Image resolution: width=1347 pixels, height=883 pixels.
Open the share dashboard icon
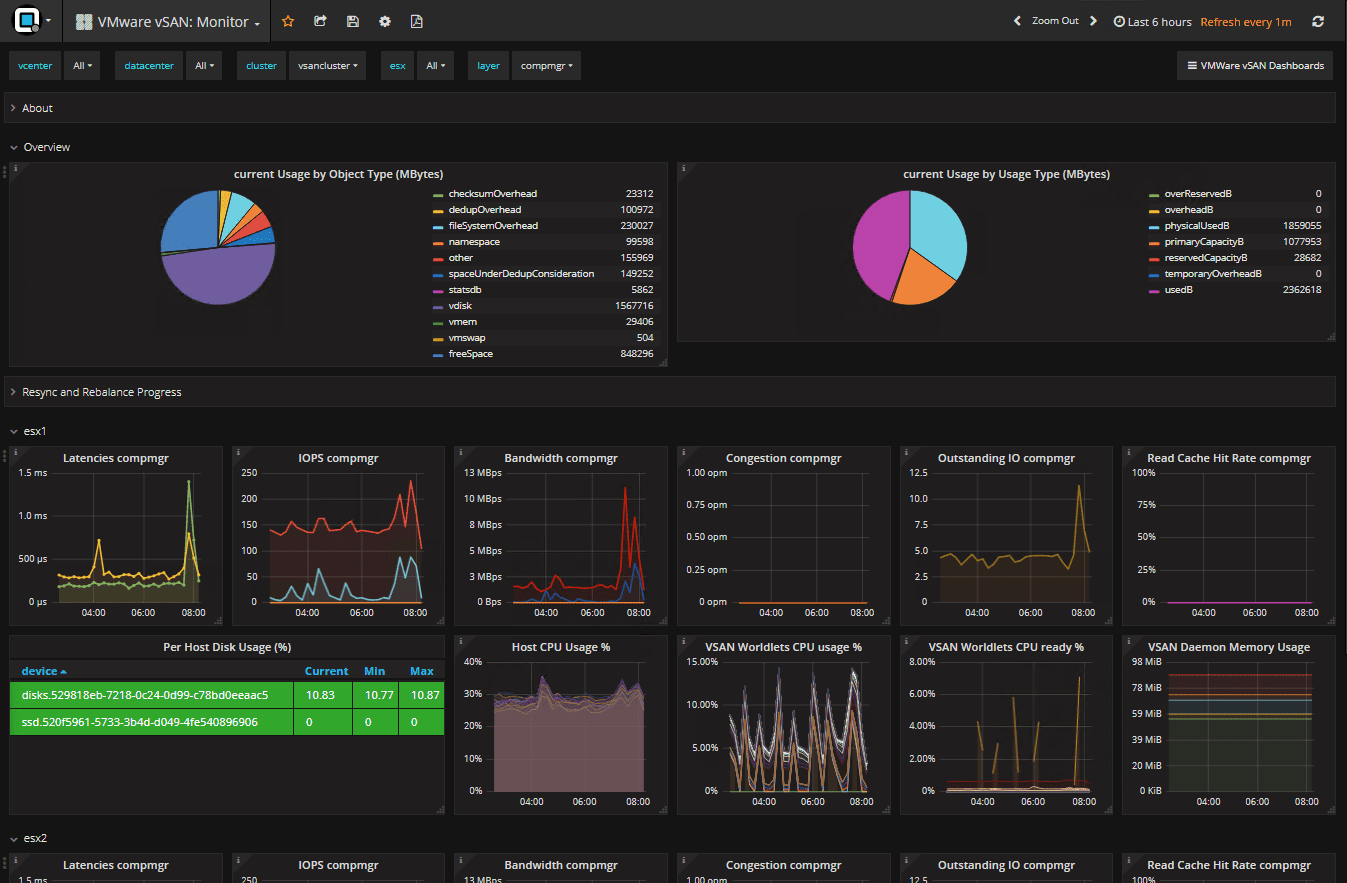[320, 20]
